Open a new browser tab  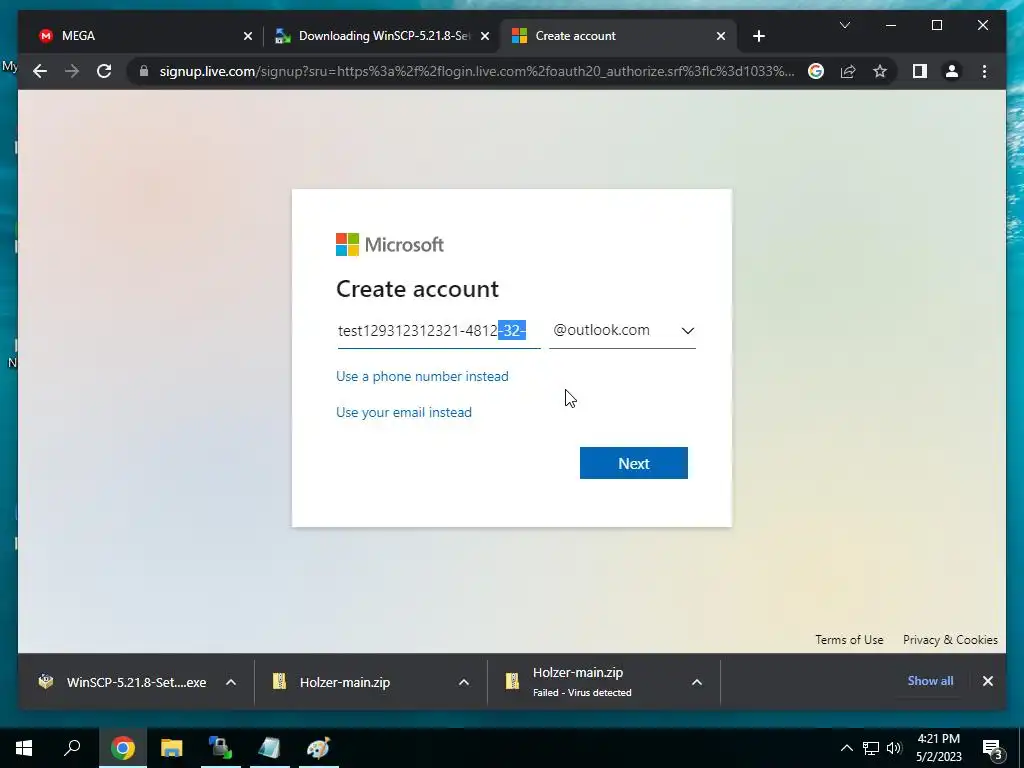pyautogui.click(x=758, y=36)
